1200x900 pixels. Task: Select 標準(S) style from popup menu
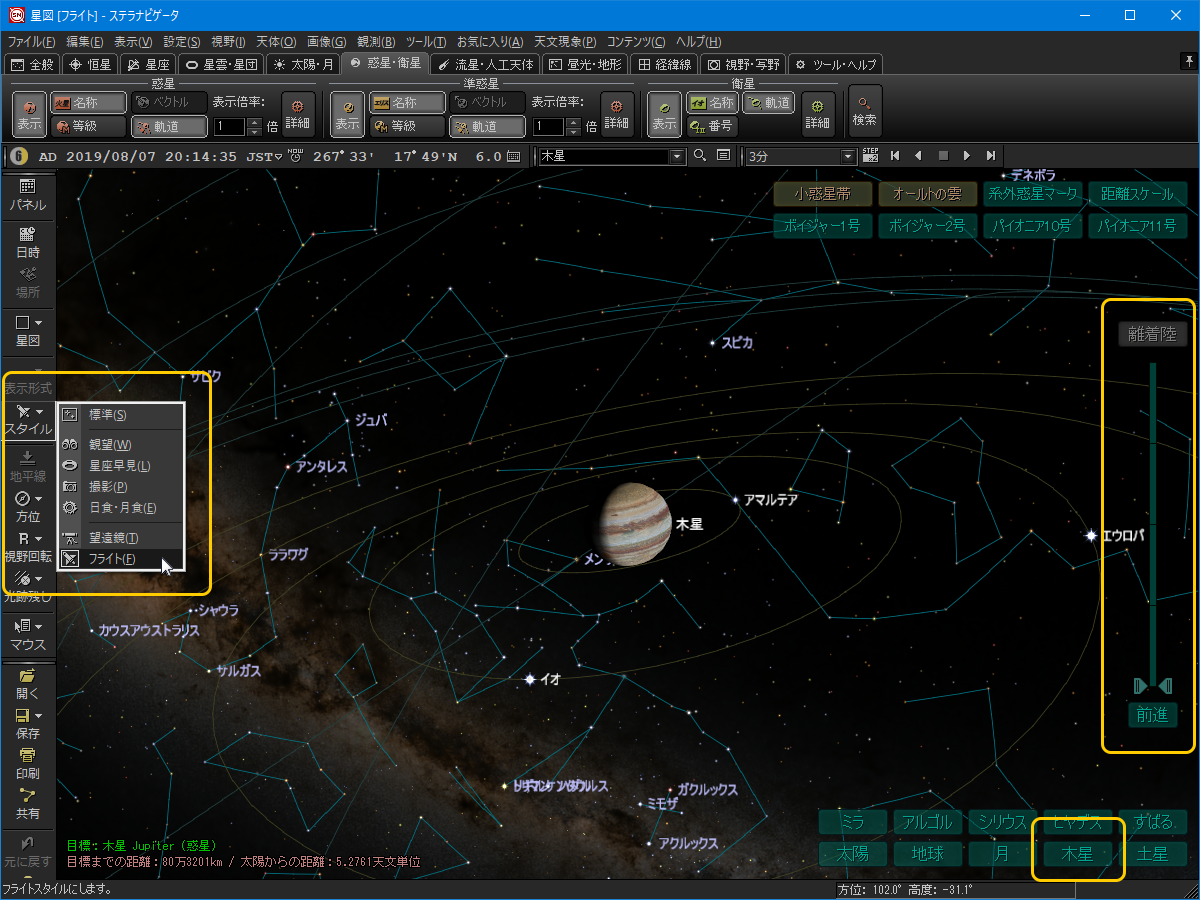[x=121, y=415]
